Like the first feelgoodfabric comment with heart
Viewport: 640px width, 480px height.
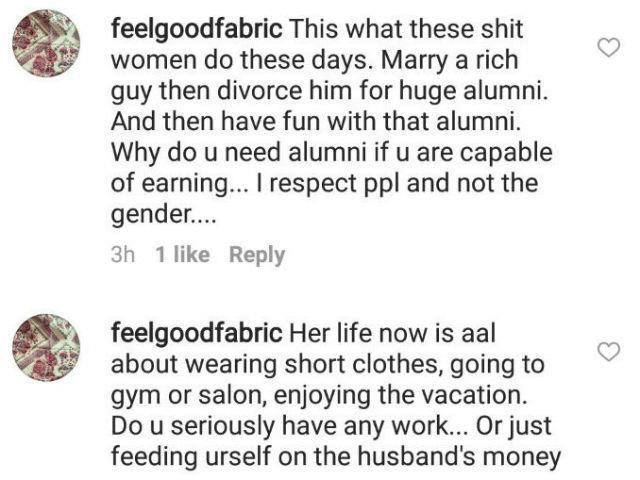tap(609, 48)
